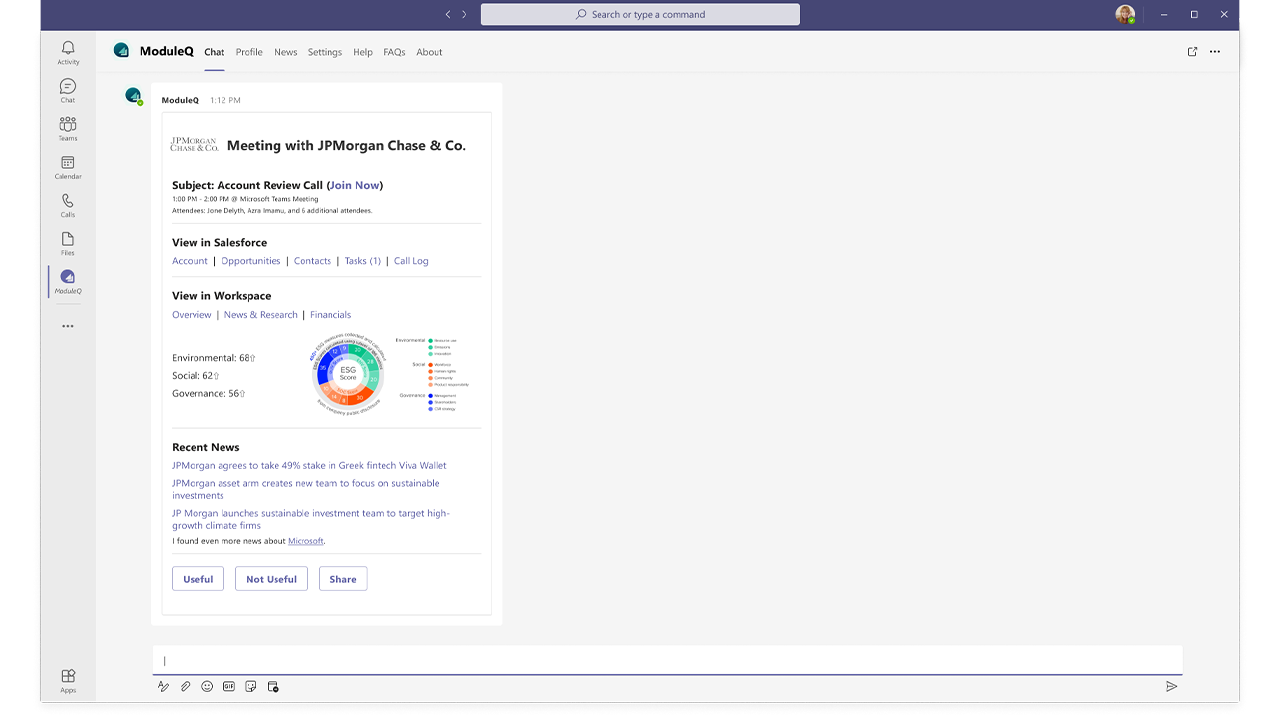The image size is (1280, 720).
Task: Schedule a meeting from compose toolbar
Action: pyautogui.click(x=273, y=687)
